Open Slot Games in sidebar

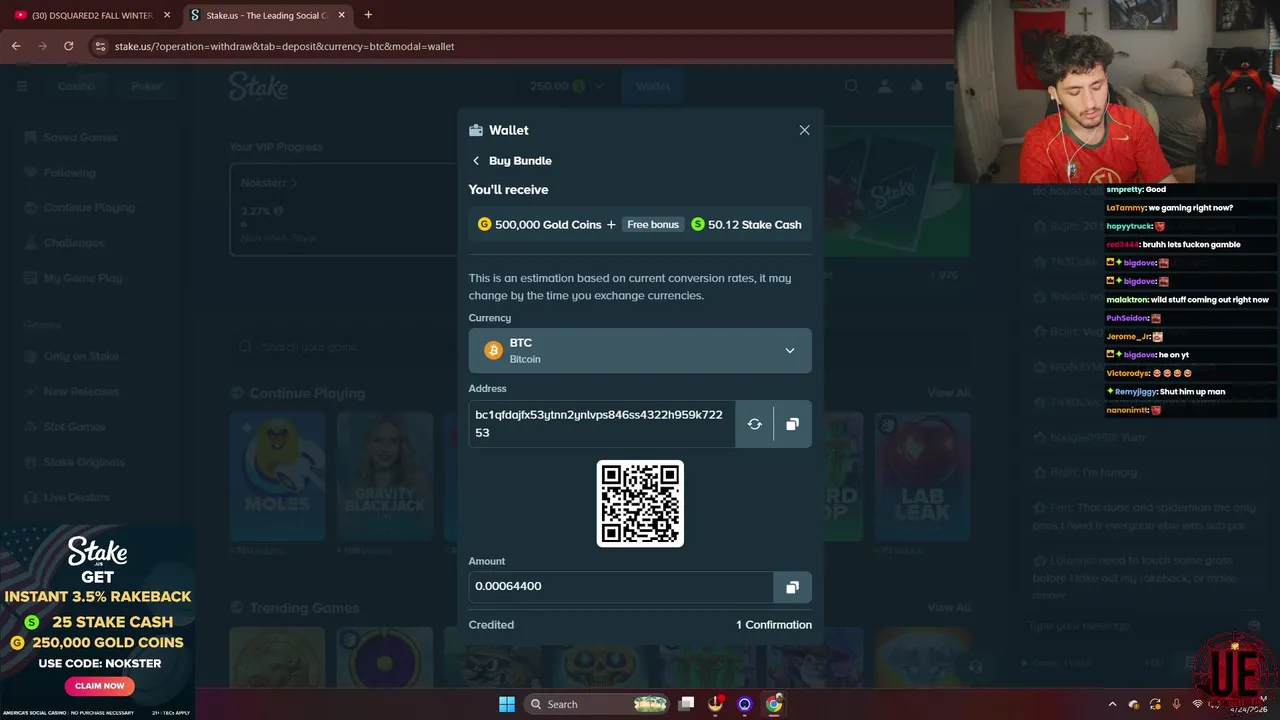click(x=74, y=427)
